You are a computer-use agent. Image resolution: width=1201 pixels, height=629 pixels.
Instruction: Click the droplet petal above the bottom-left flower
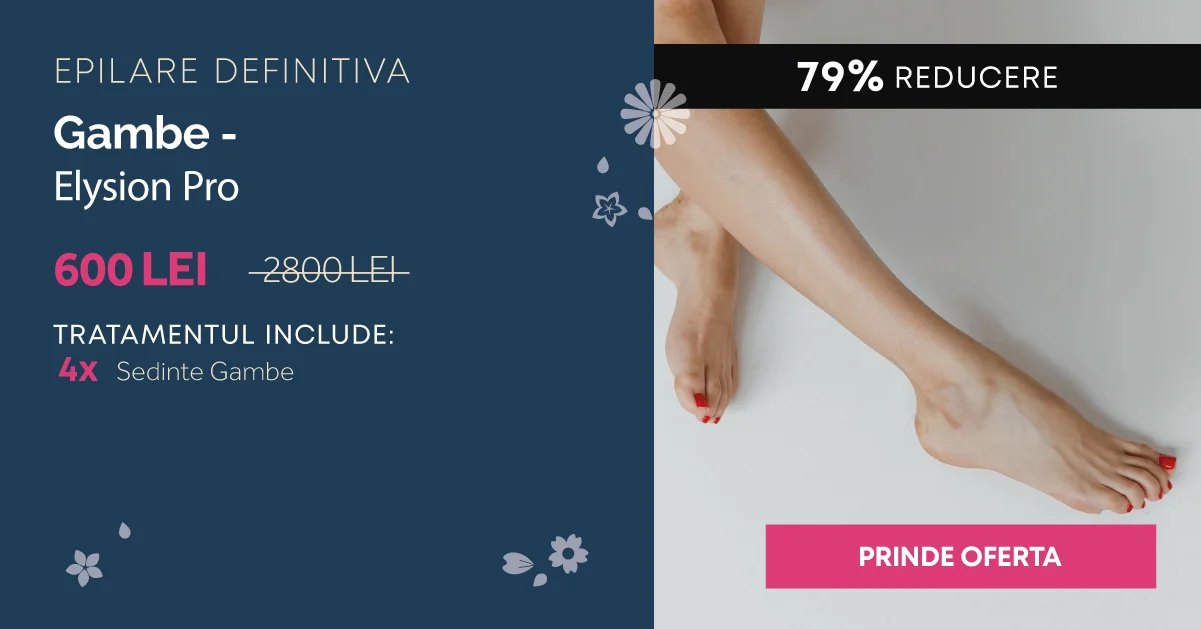click(x=124, y=530)
